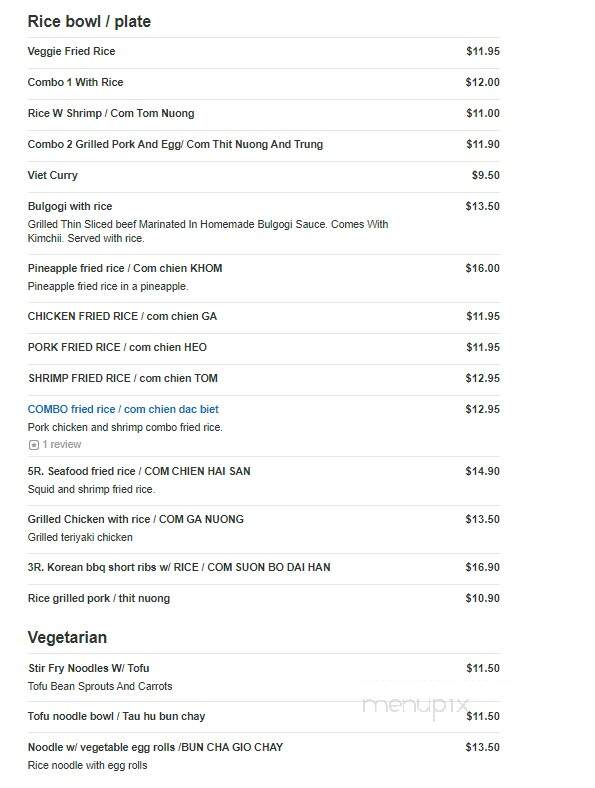Click the menupix watermark logo

[x=415, y=706]
